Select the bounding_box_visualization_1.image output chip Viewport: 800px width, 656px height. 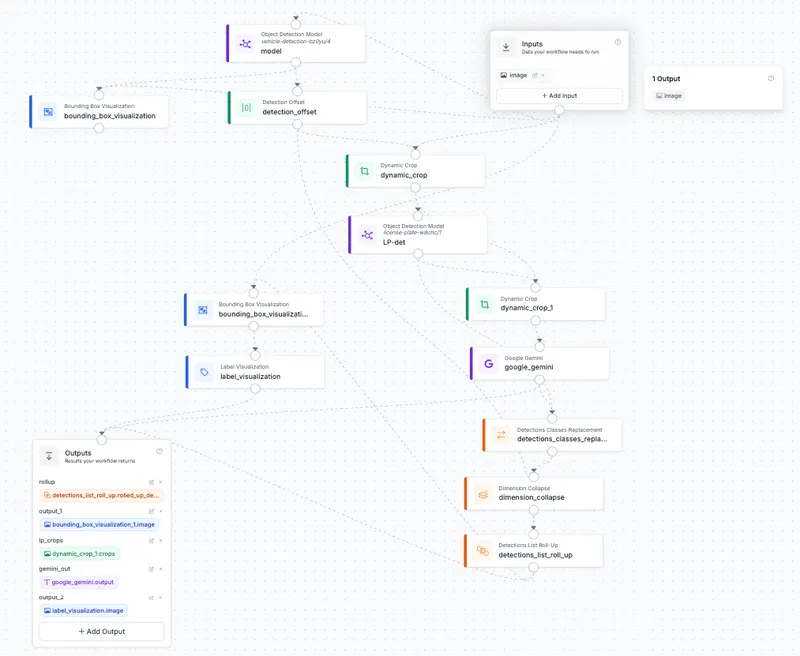[x=99, y=524]
